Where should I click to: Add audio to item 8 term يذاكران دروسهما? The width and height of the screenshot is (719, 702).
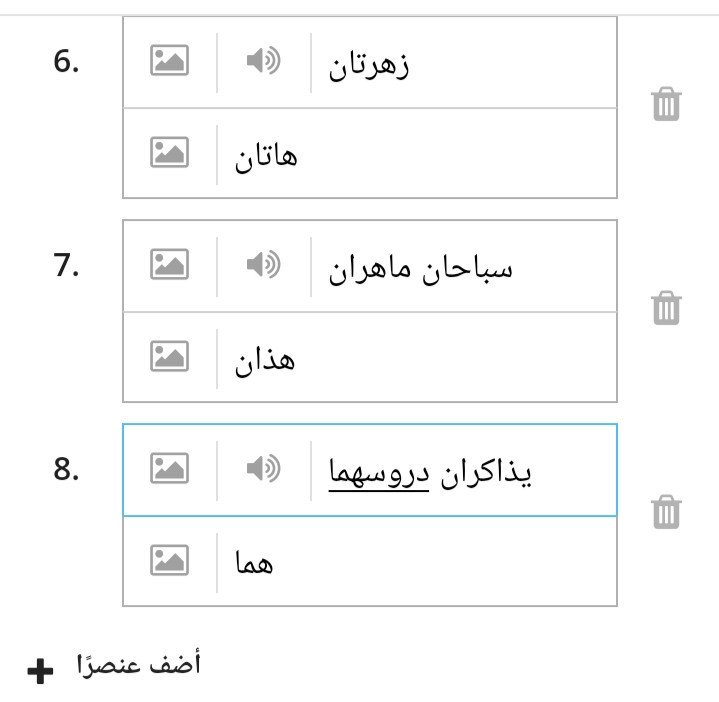[264, 468]
